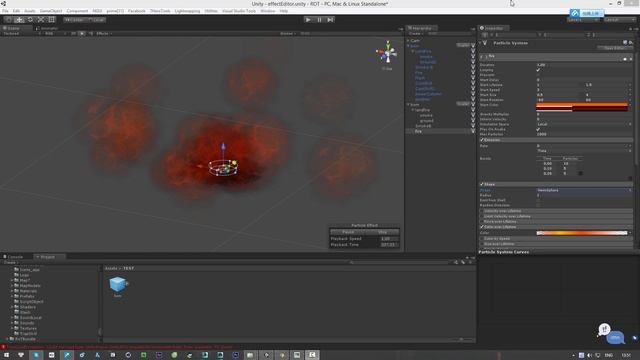Toggle the Prewarm checkbox

538,75
